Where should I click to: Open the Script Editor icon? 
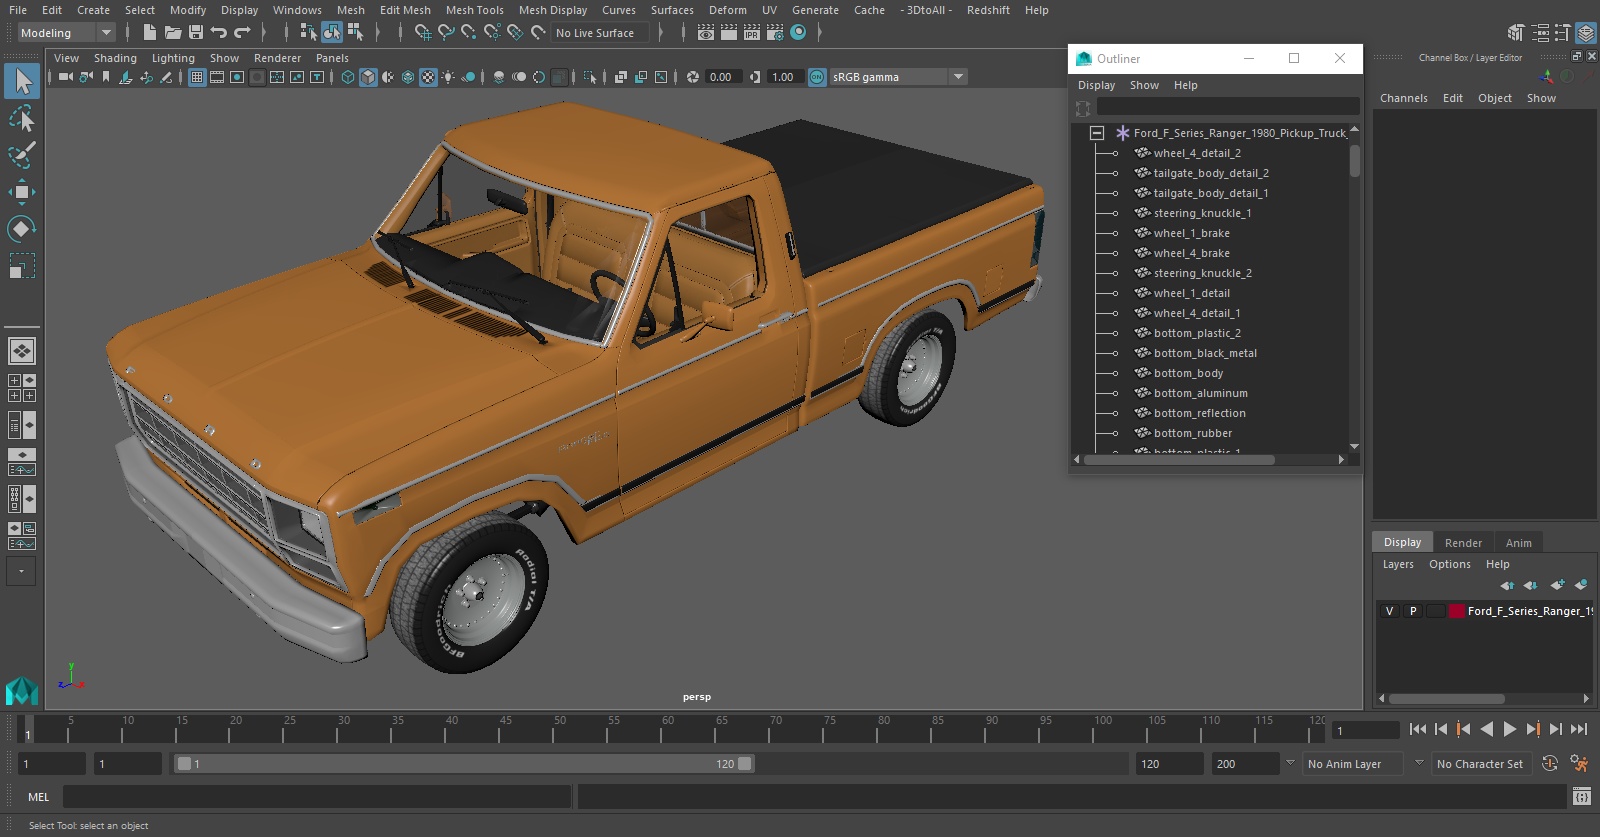click(x=1582, y=796)
